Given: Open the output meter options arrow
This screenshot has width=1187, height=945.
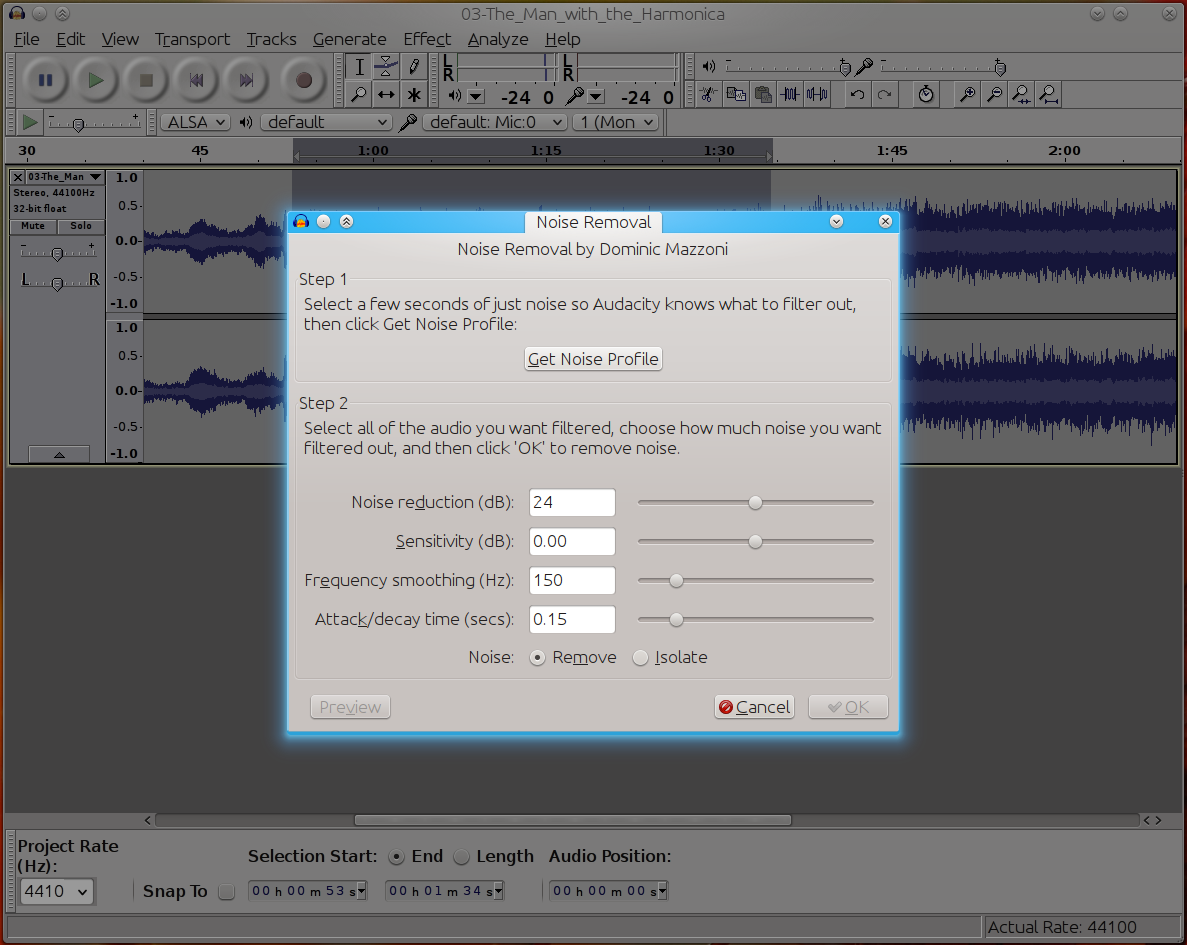Looking at the screenshot, I should (475, 96).
